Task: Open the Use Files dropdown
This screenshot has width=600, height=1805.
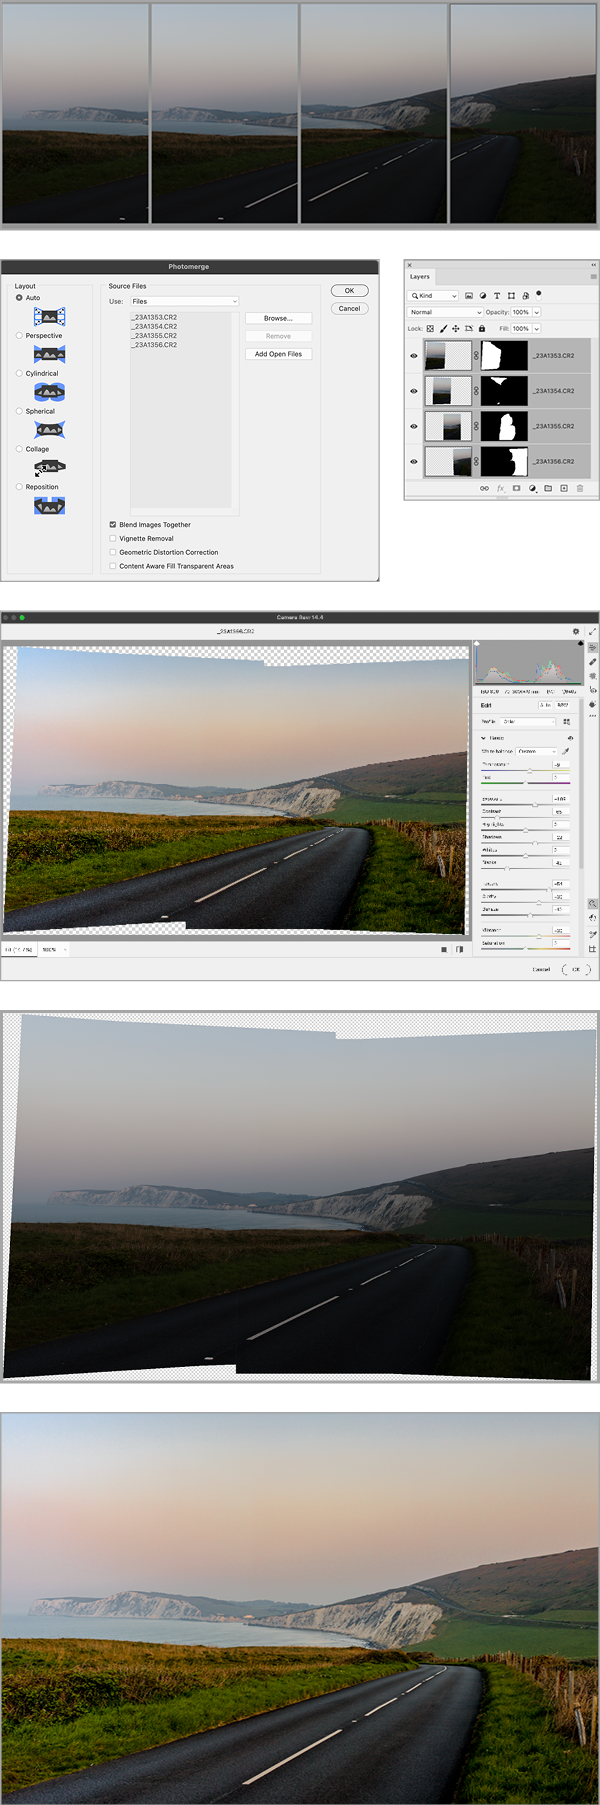Action: click(185, 301)
